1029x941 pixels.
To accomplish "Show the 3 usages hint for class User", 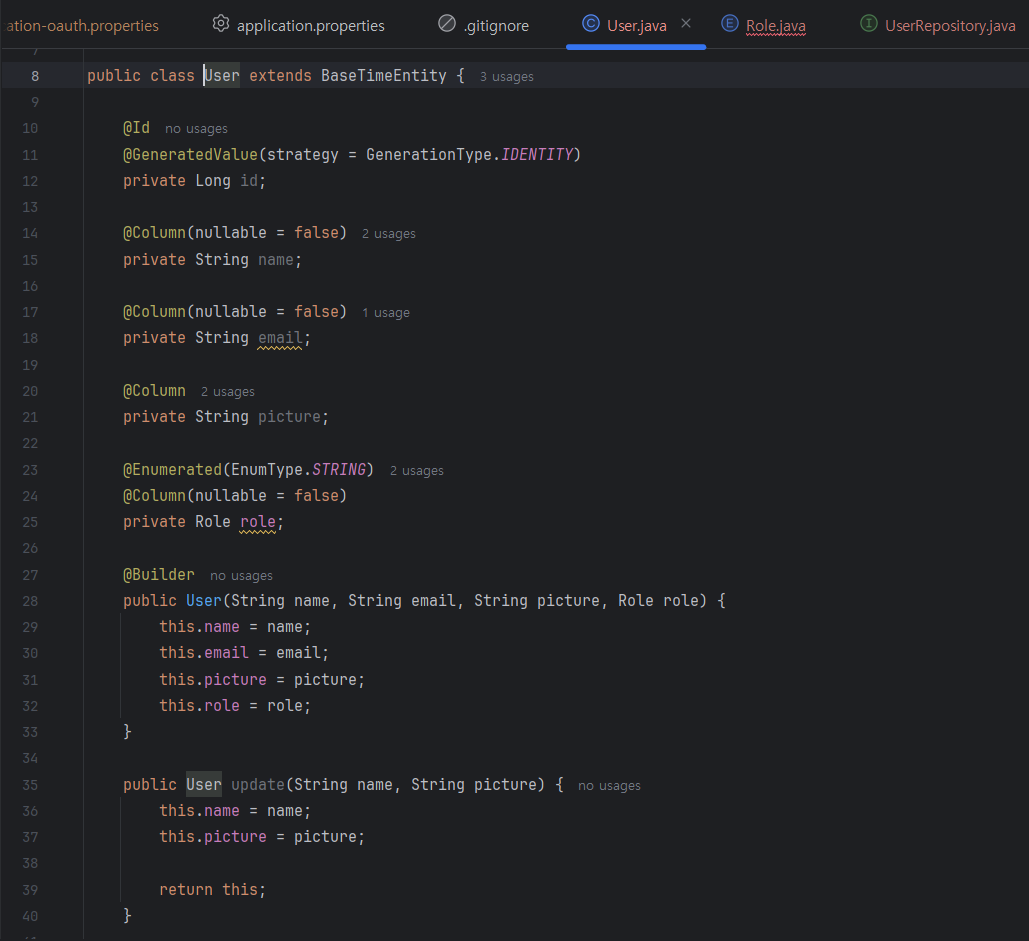I will coord(506,77).
